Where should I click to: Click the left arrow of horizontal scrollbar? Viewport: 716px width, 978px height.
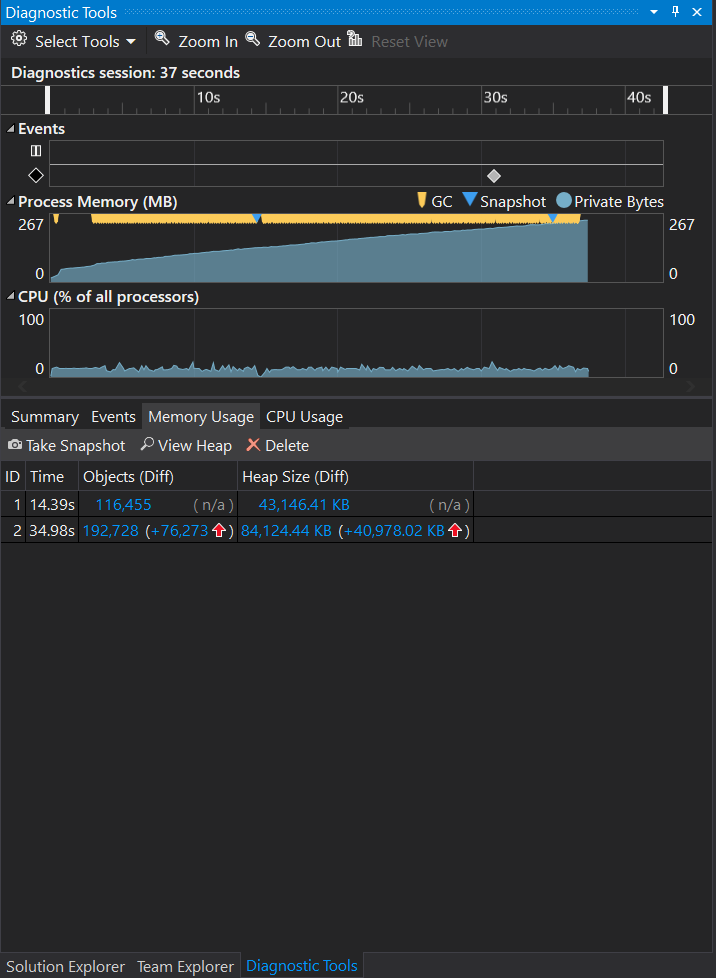point(22,387)
